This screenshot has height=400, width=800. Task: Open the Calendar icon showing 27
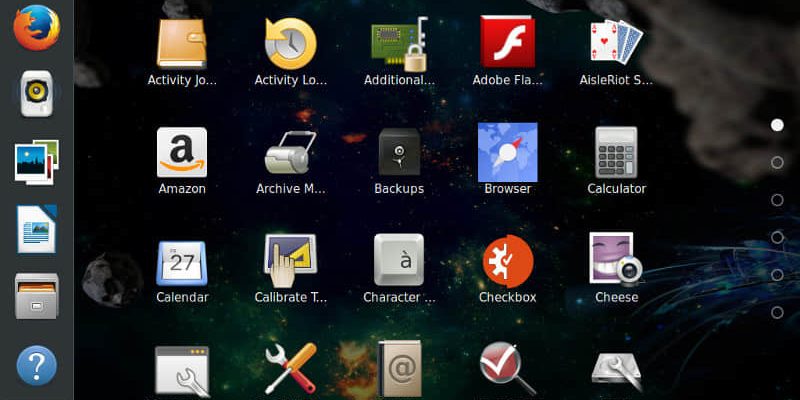tap(182, 263)
